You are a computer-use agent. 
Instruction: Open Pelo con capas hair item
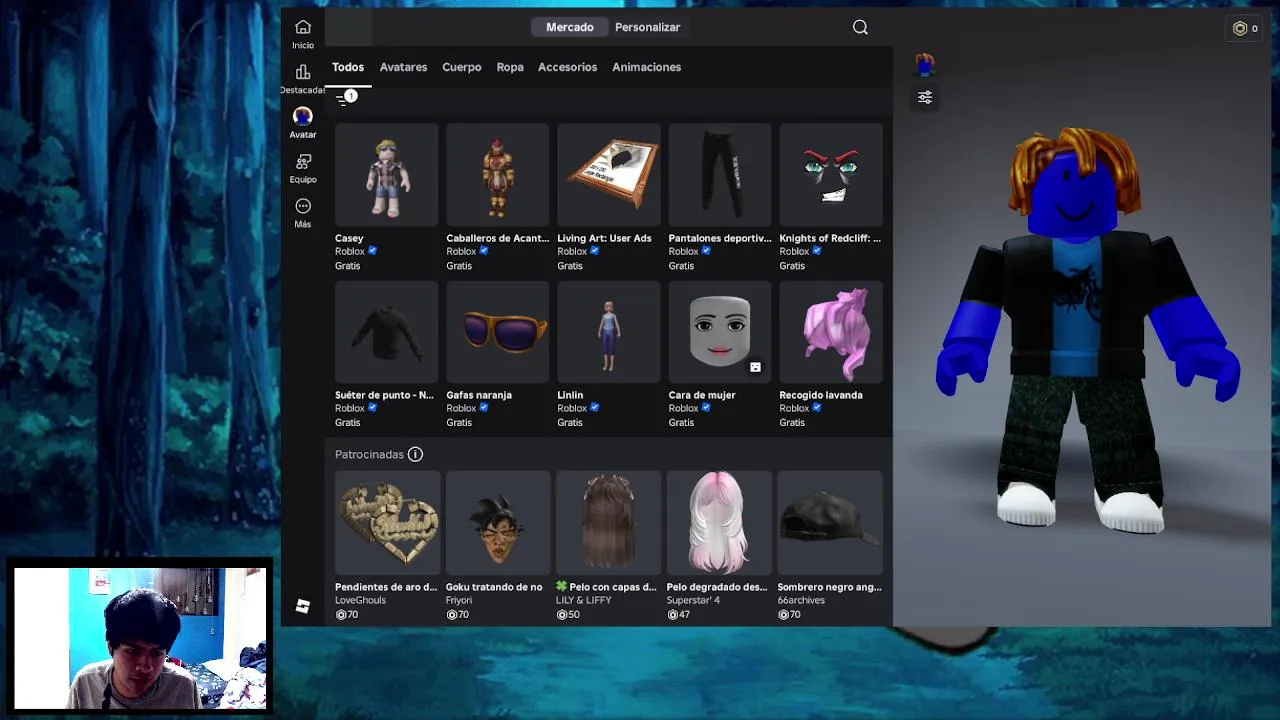(x=609, y=523)
